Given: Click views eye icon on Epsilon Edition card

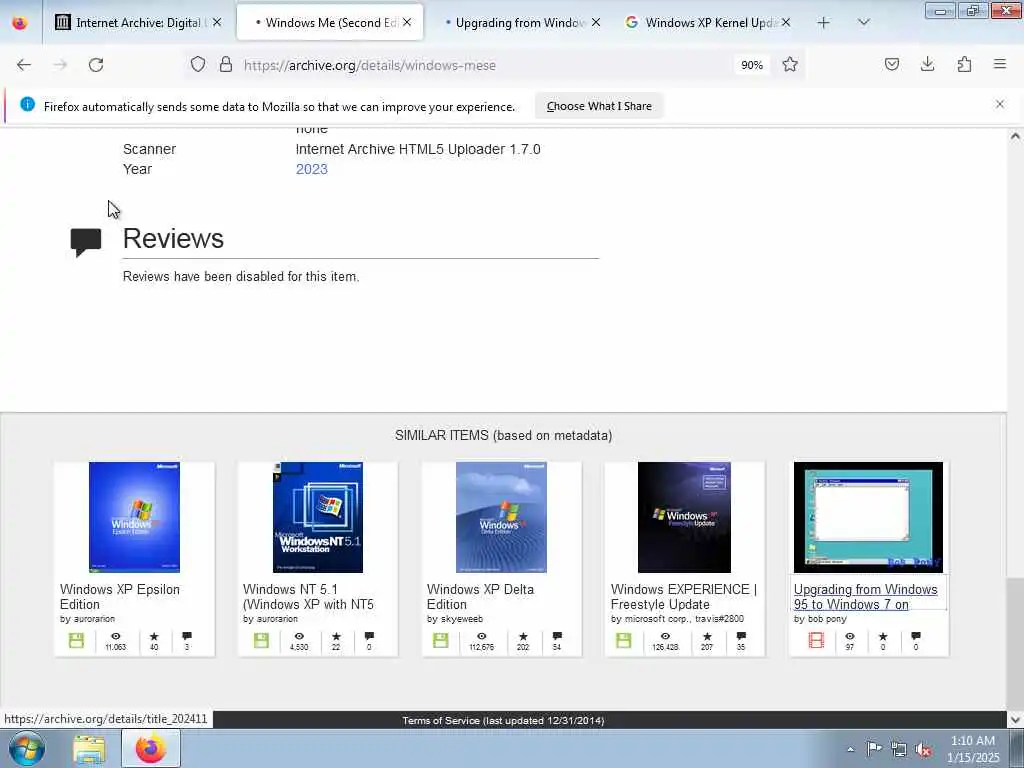Looking at the screenshot, I should (x=116, y=636).
